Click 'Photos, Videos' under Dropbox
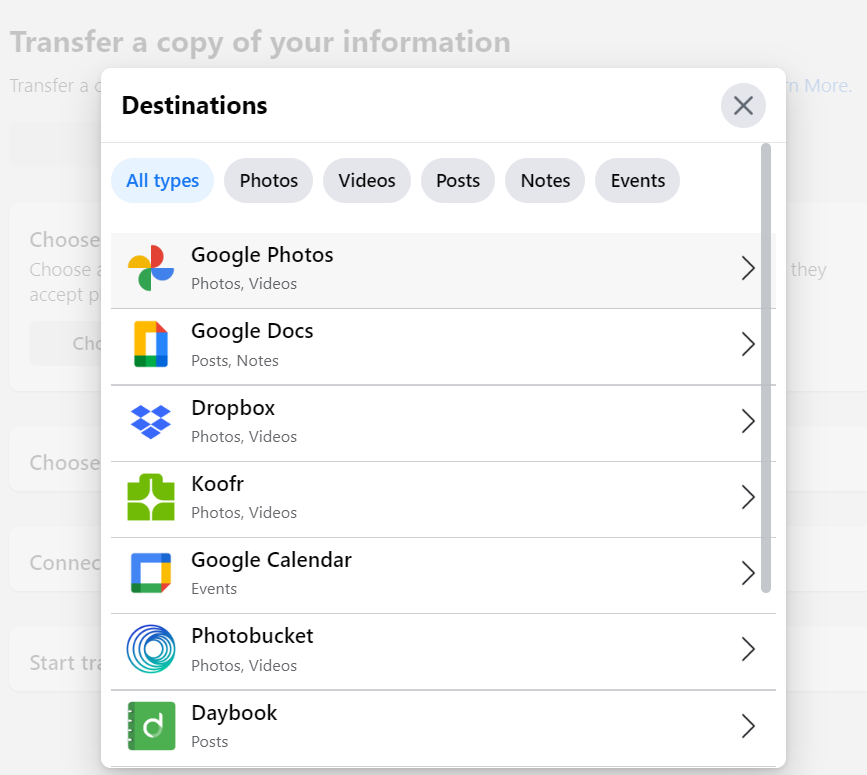Viewport: 867px width, 775px height. coord(244,437)
